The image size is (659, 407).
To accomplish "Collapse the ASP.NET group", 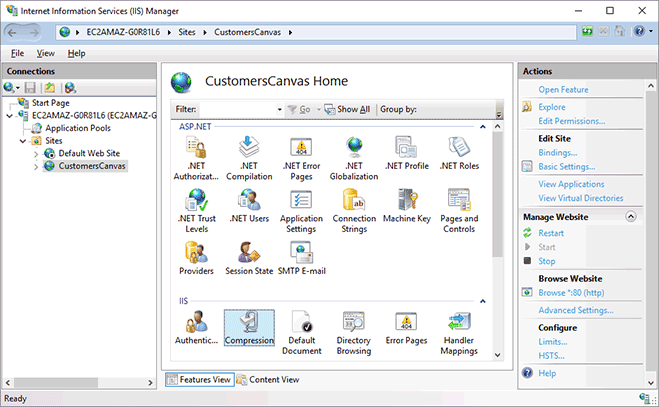I will point(482,127).
